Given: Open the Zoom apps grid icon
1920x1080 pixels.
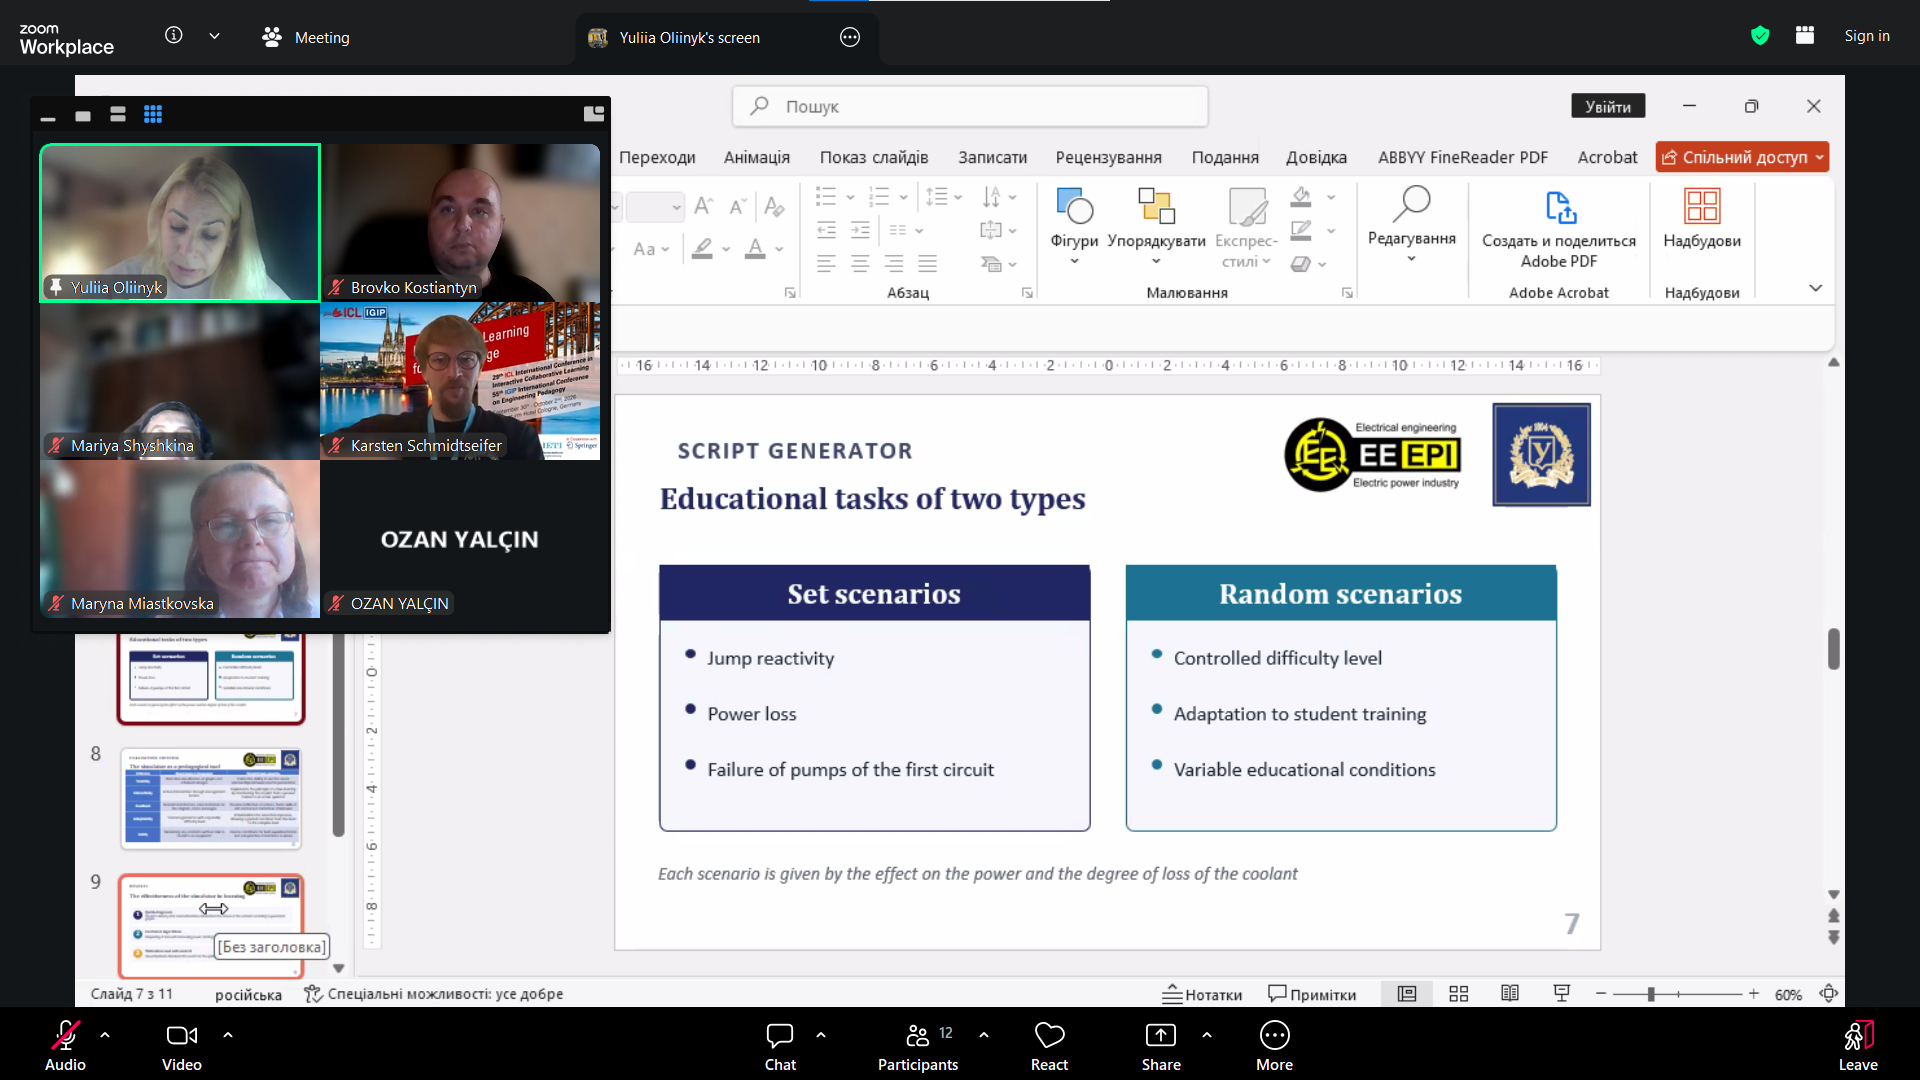Looking at the screenshot, I should pyautogui.click(x=1805, y=36).
